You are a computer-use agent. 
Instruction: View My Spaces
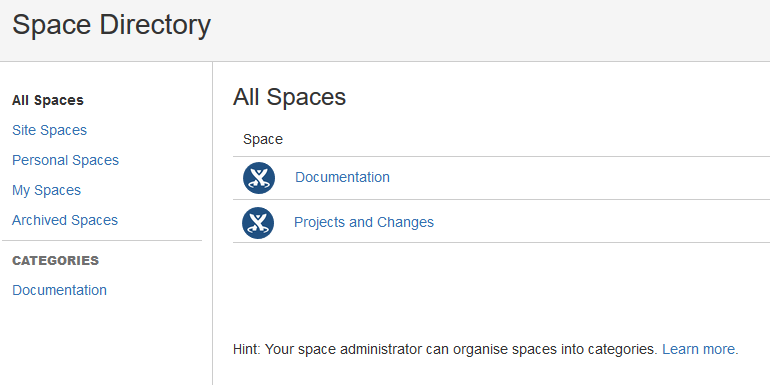pos(46,190)
